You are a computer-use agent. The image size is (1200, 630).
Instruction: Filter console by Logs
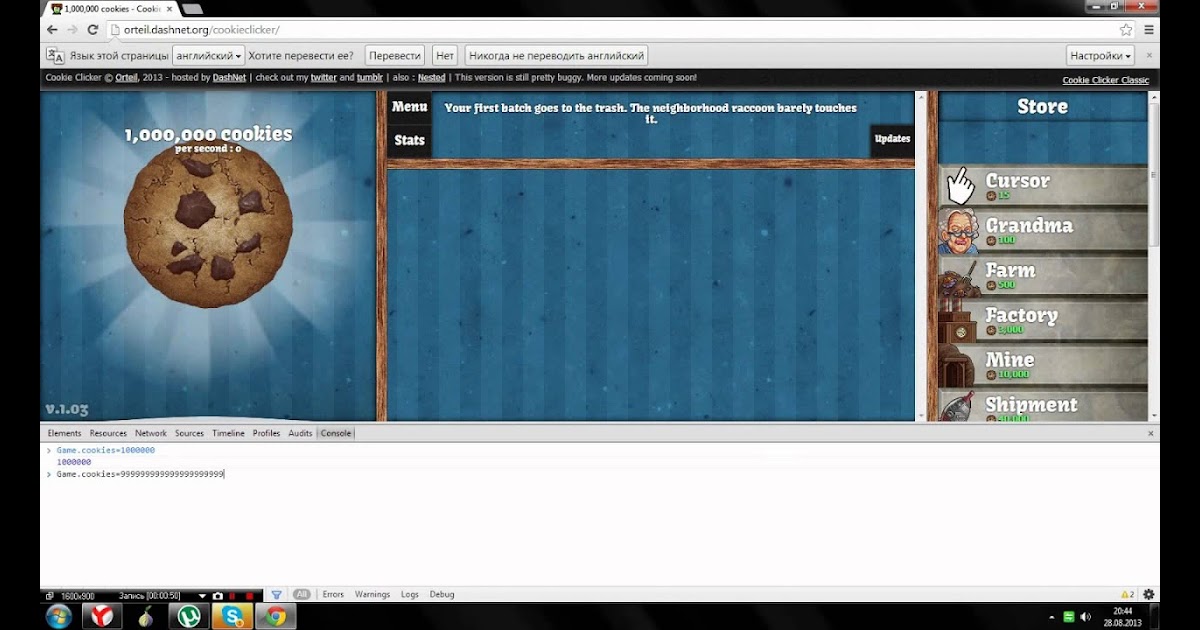(410, 594)
